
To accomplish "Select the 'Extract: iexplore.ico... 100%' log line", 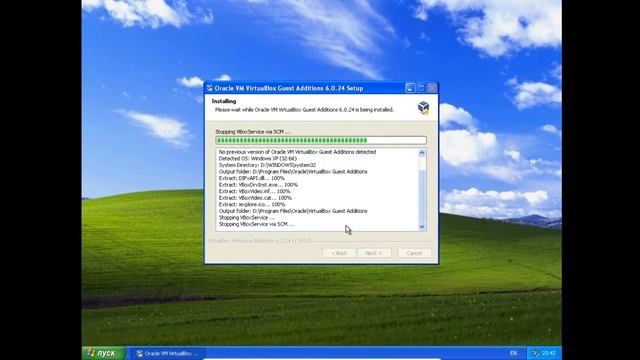I will pyautogui.click(x=252, y=204).
